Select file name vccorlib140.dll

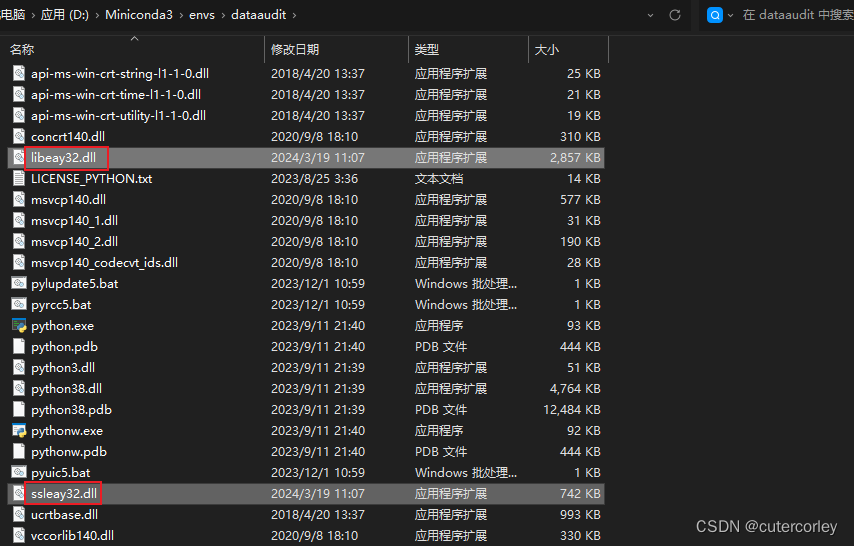click(x=72, y=536)
